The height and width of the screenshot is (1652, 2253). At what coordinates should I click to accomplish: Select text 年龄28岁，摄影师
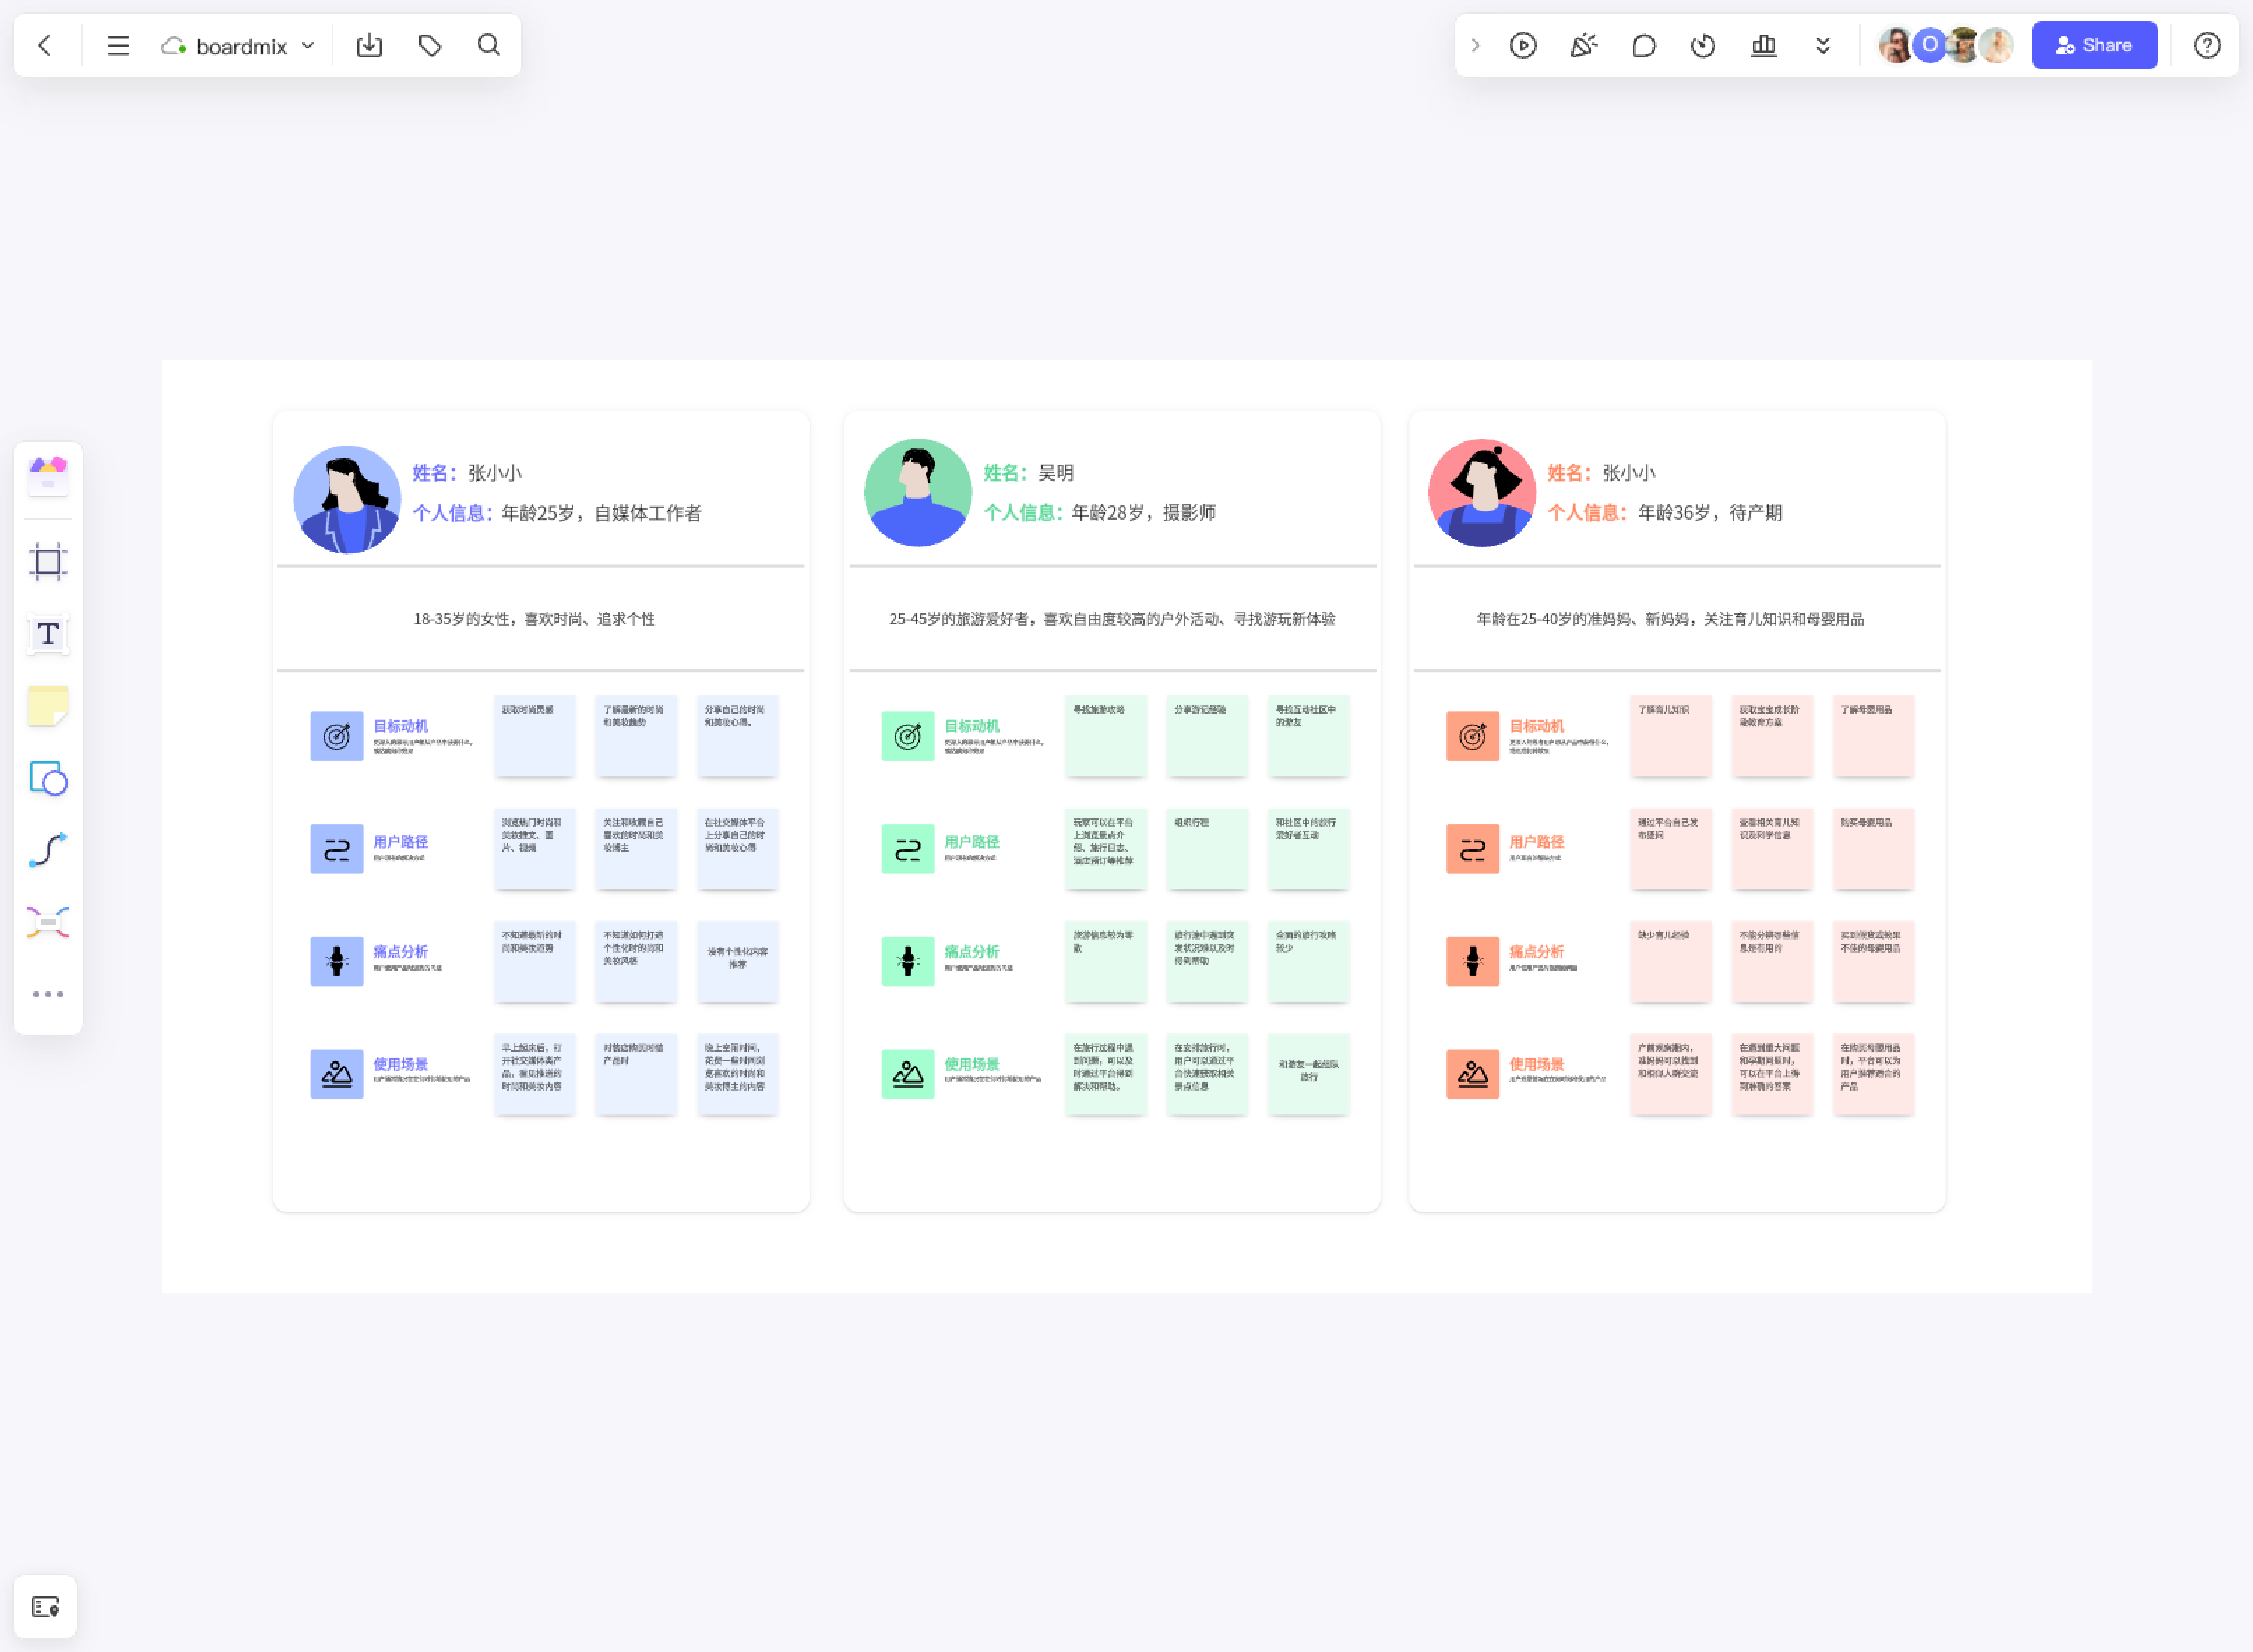[x=1144, y=513]
